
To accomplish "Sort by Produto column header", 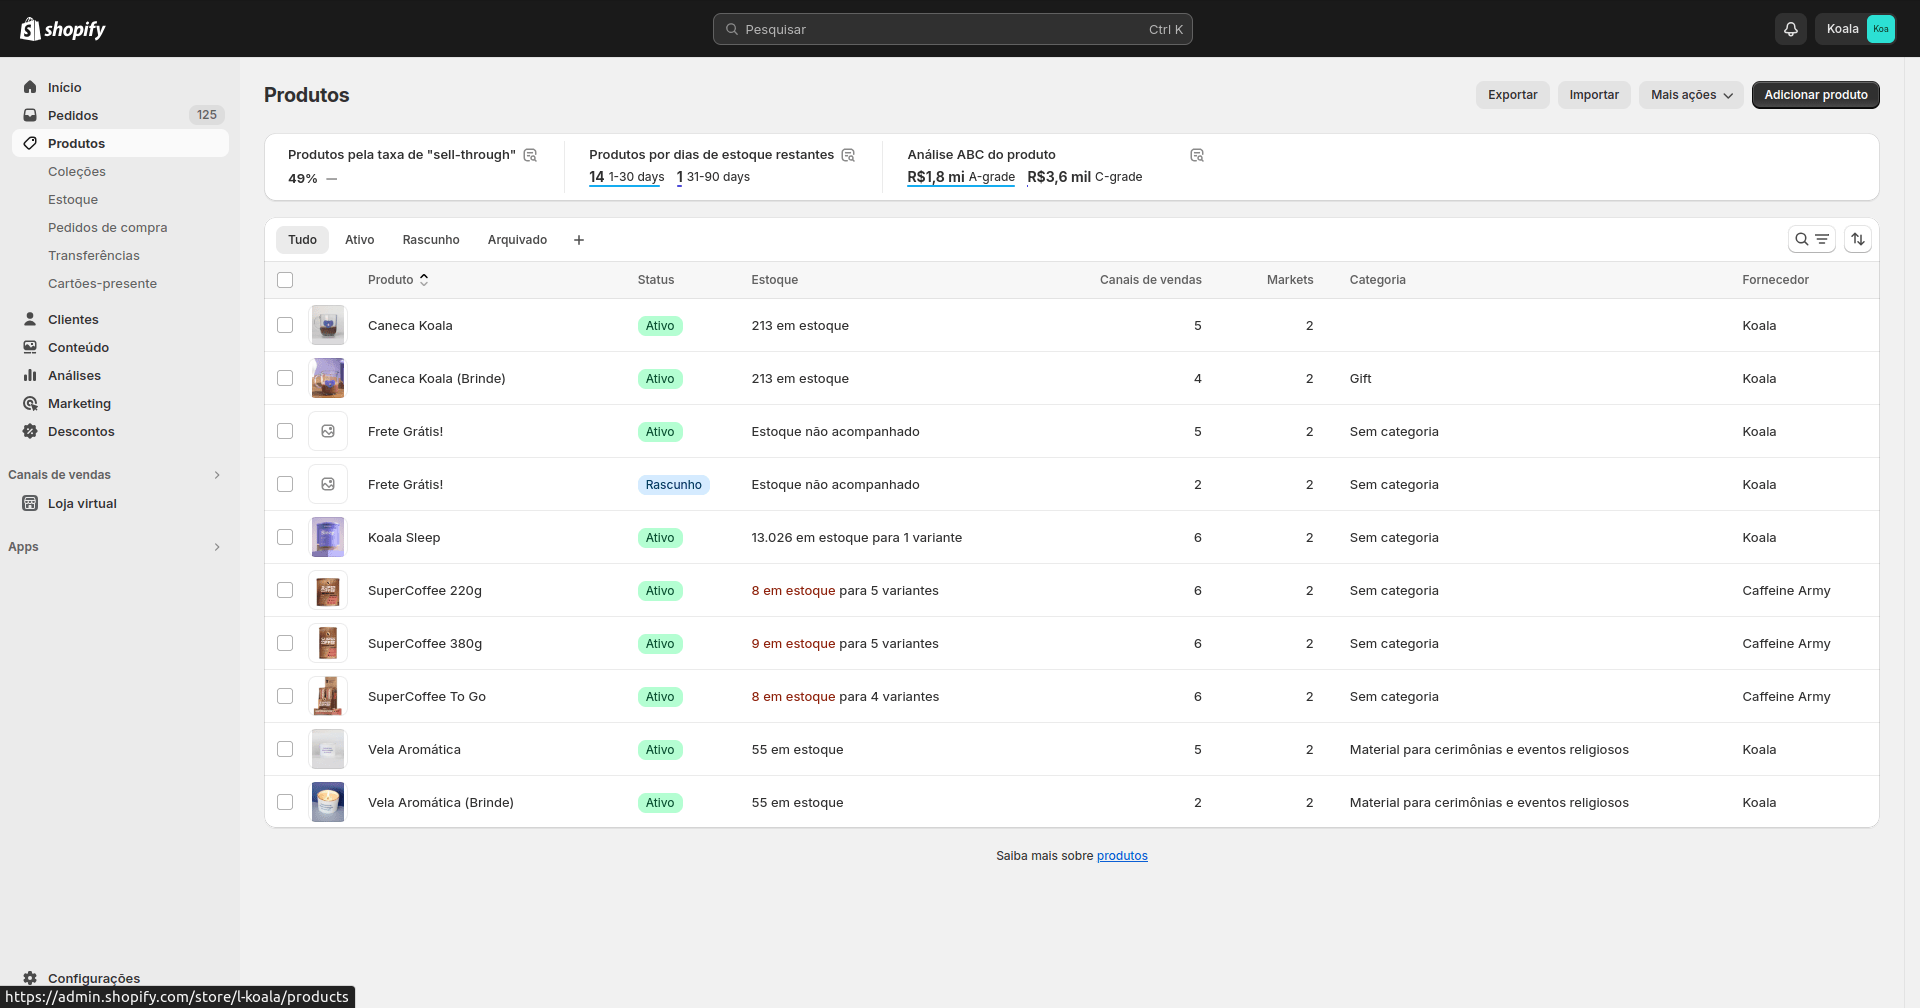I will pos(398,280).
